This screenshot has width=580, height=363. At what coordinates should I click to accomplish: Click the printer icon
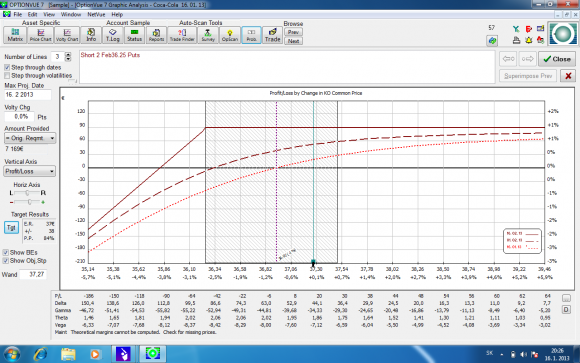(x=516, y=40)
